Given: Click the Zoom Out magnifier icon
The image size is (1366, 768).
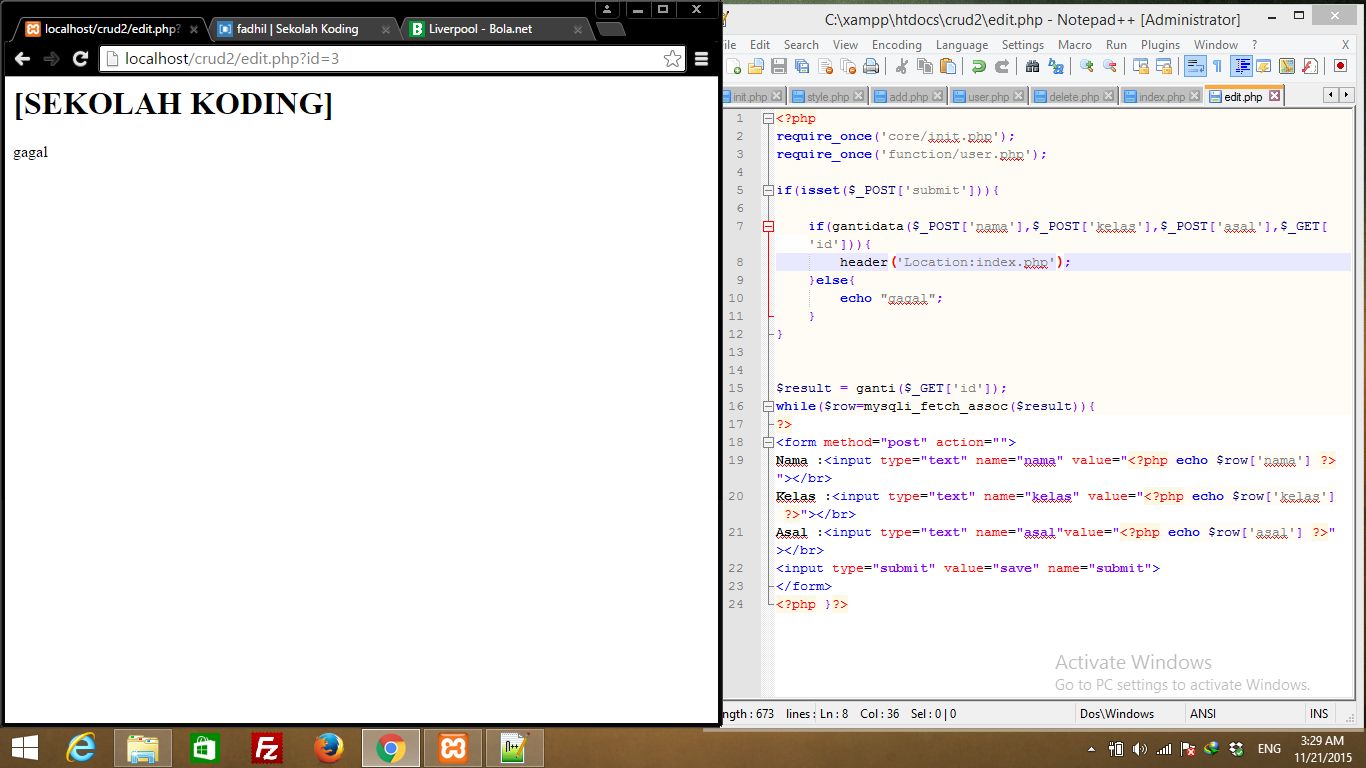Looking at the screenshot, I should point(1109,66).
